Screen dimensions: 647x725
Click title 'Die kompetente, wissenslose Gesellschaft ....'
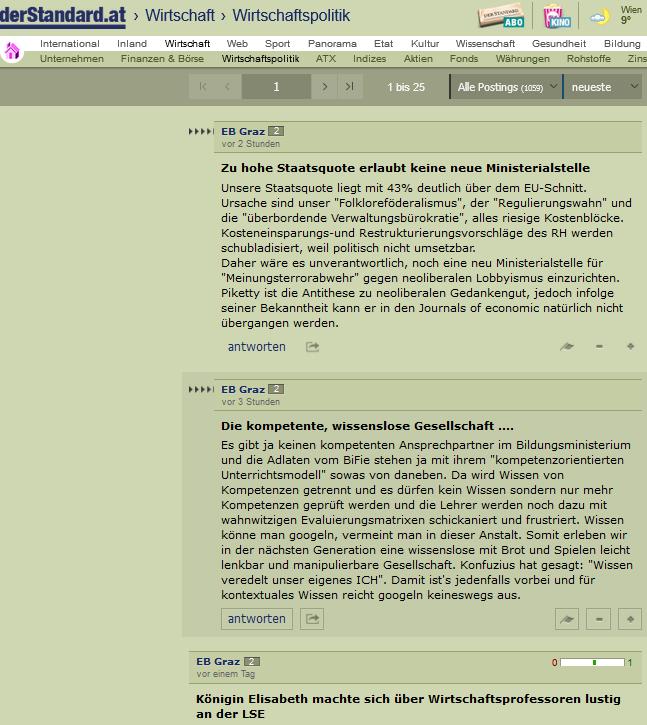tap(367, 426)
